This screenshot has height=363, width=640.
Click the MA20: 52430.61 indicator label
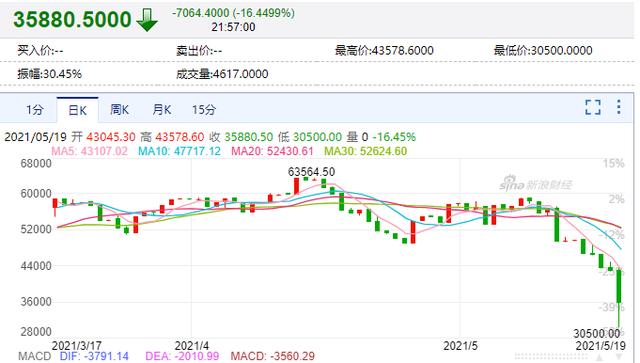pyautogui.click(x=272, y=151)
